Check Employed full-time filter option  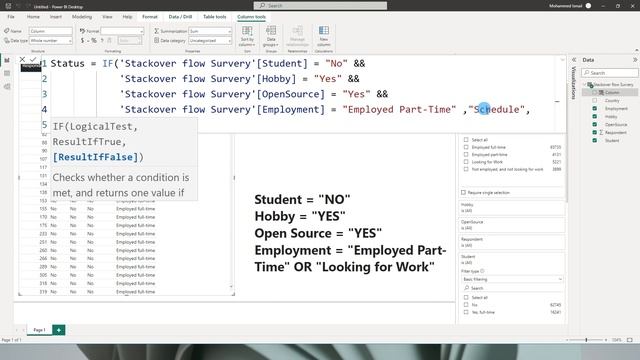466,147
